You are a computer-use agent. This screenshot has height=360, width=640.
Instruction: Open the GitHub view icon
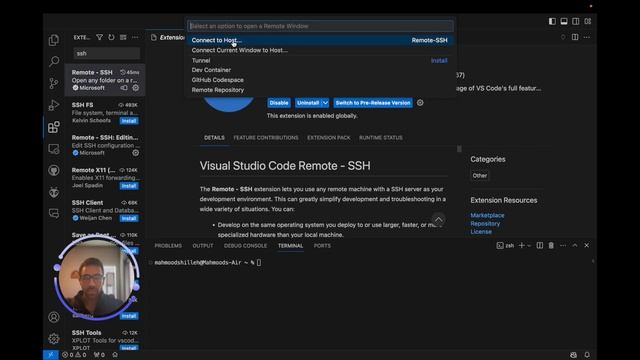click(x=54, y=170)
